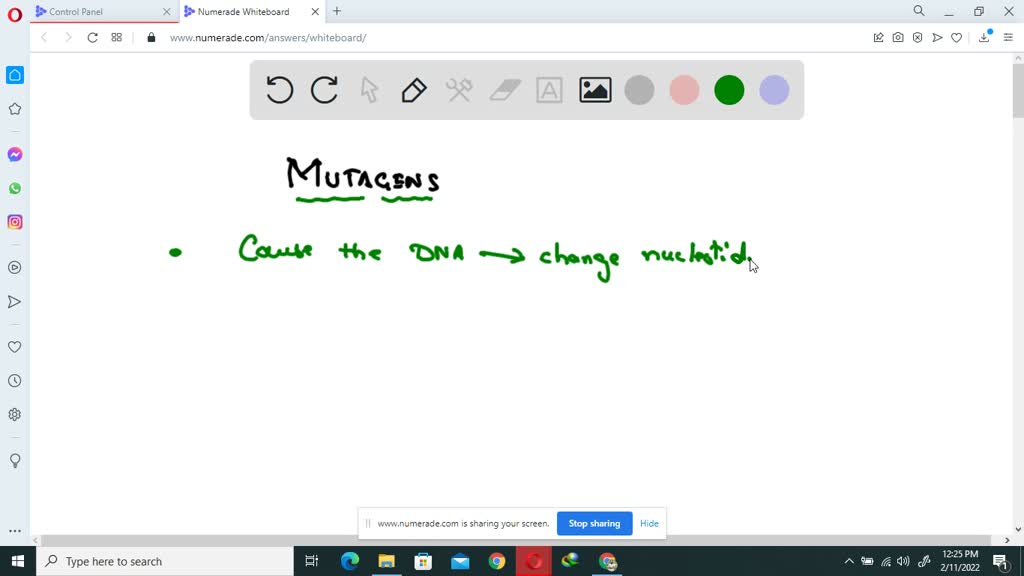
Task: Select the Pen tool
Action: tap(414, 90)
